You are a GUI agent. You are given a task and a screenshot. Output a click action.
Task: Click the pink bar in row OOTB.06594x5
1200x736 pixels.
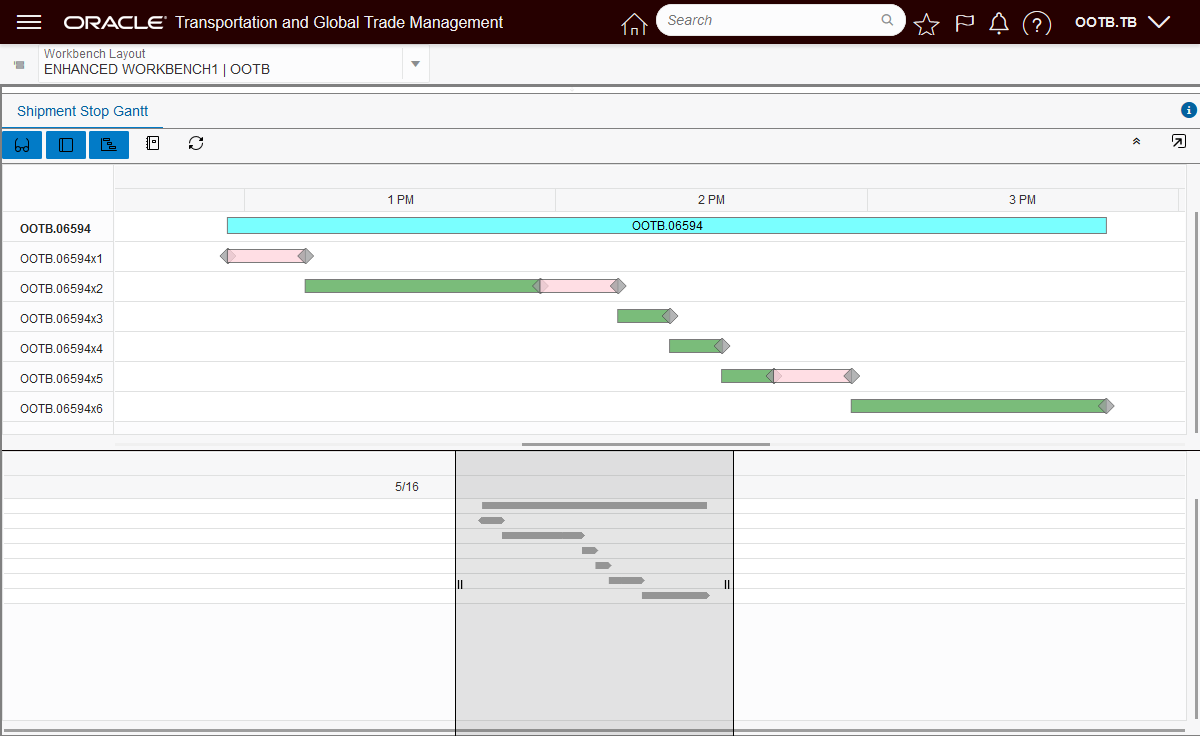[812, 376]
